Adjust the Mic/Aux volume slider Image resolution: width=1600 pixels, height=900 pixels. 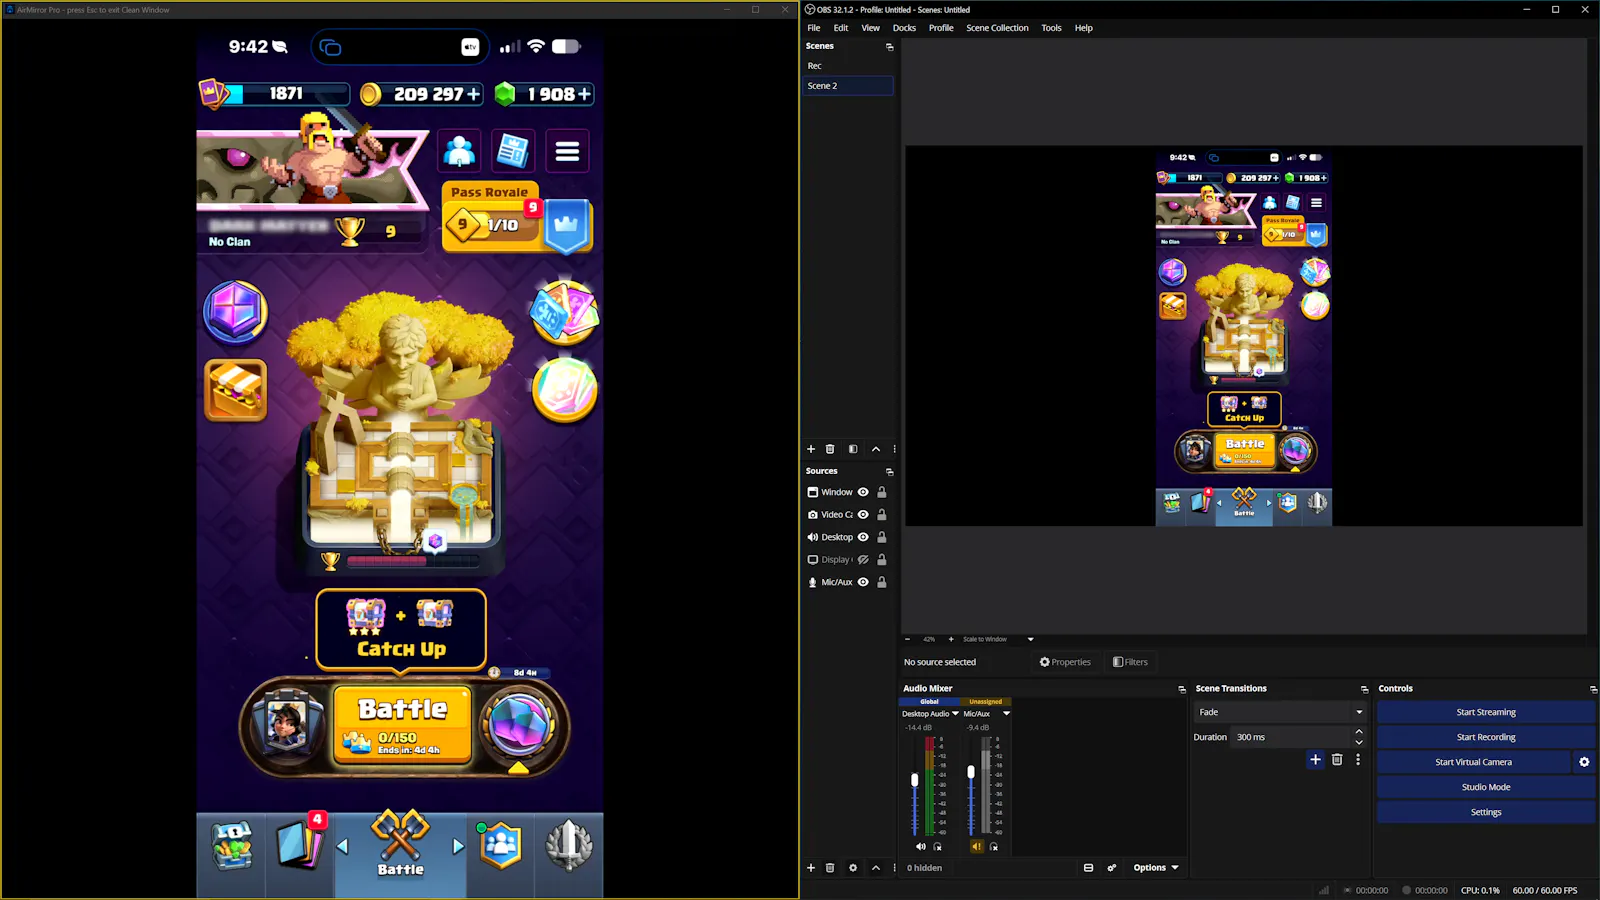(971, 772)
